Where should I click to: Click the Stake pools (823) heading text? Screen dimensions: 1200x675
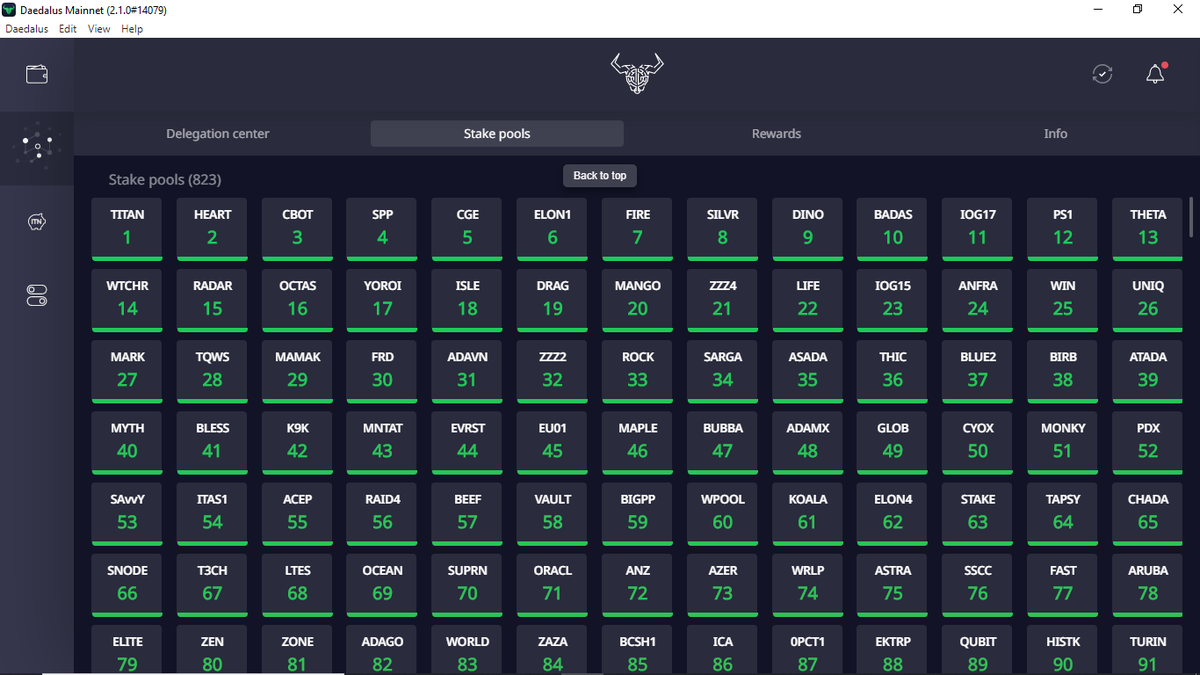point(165,180)
